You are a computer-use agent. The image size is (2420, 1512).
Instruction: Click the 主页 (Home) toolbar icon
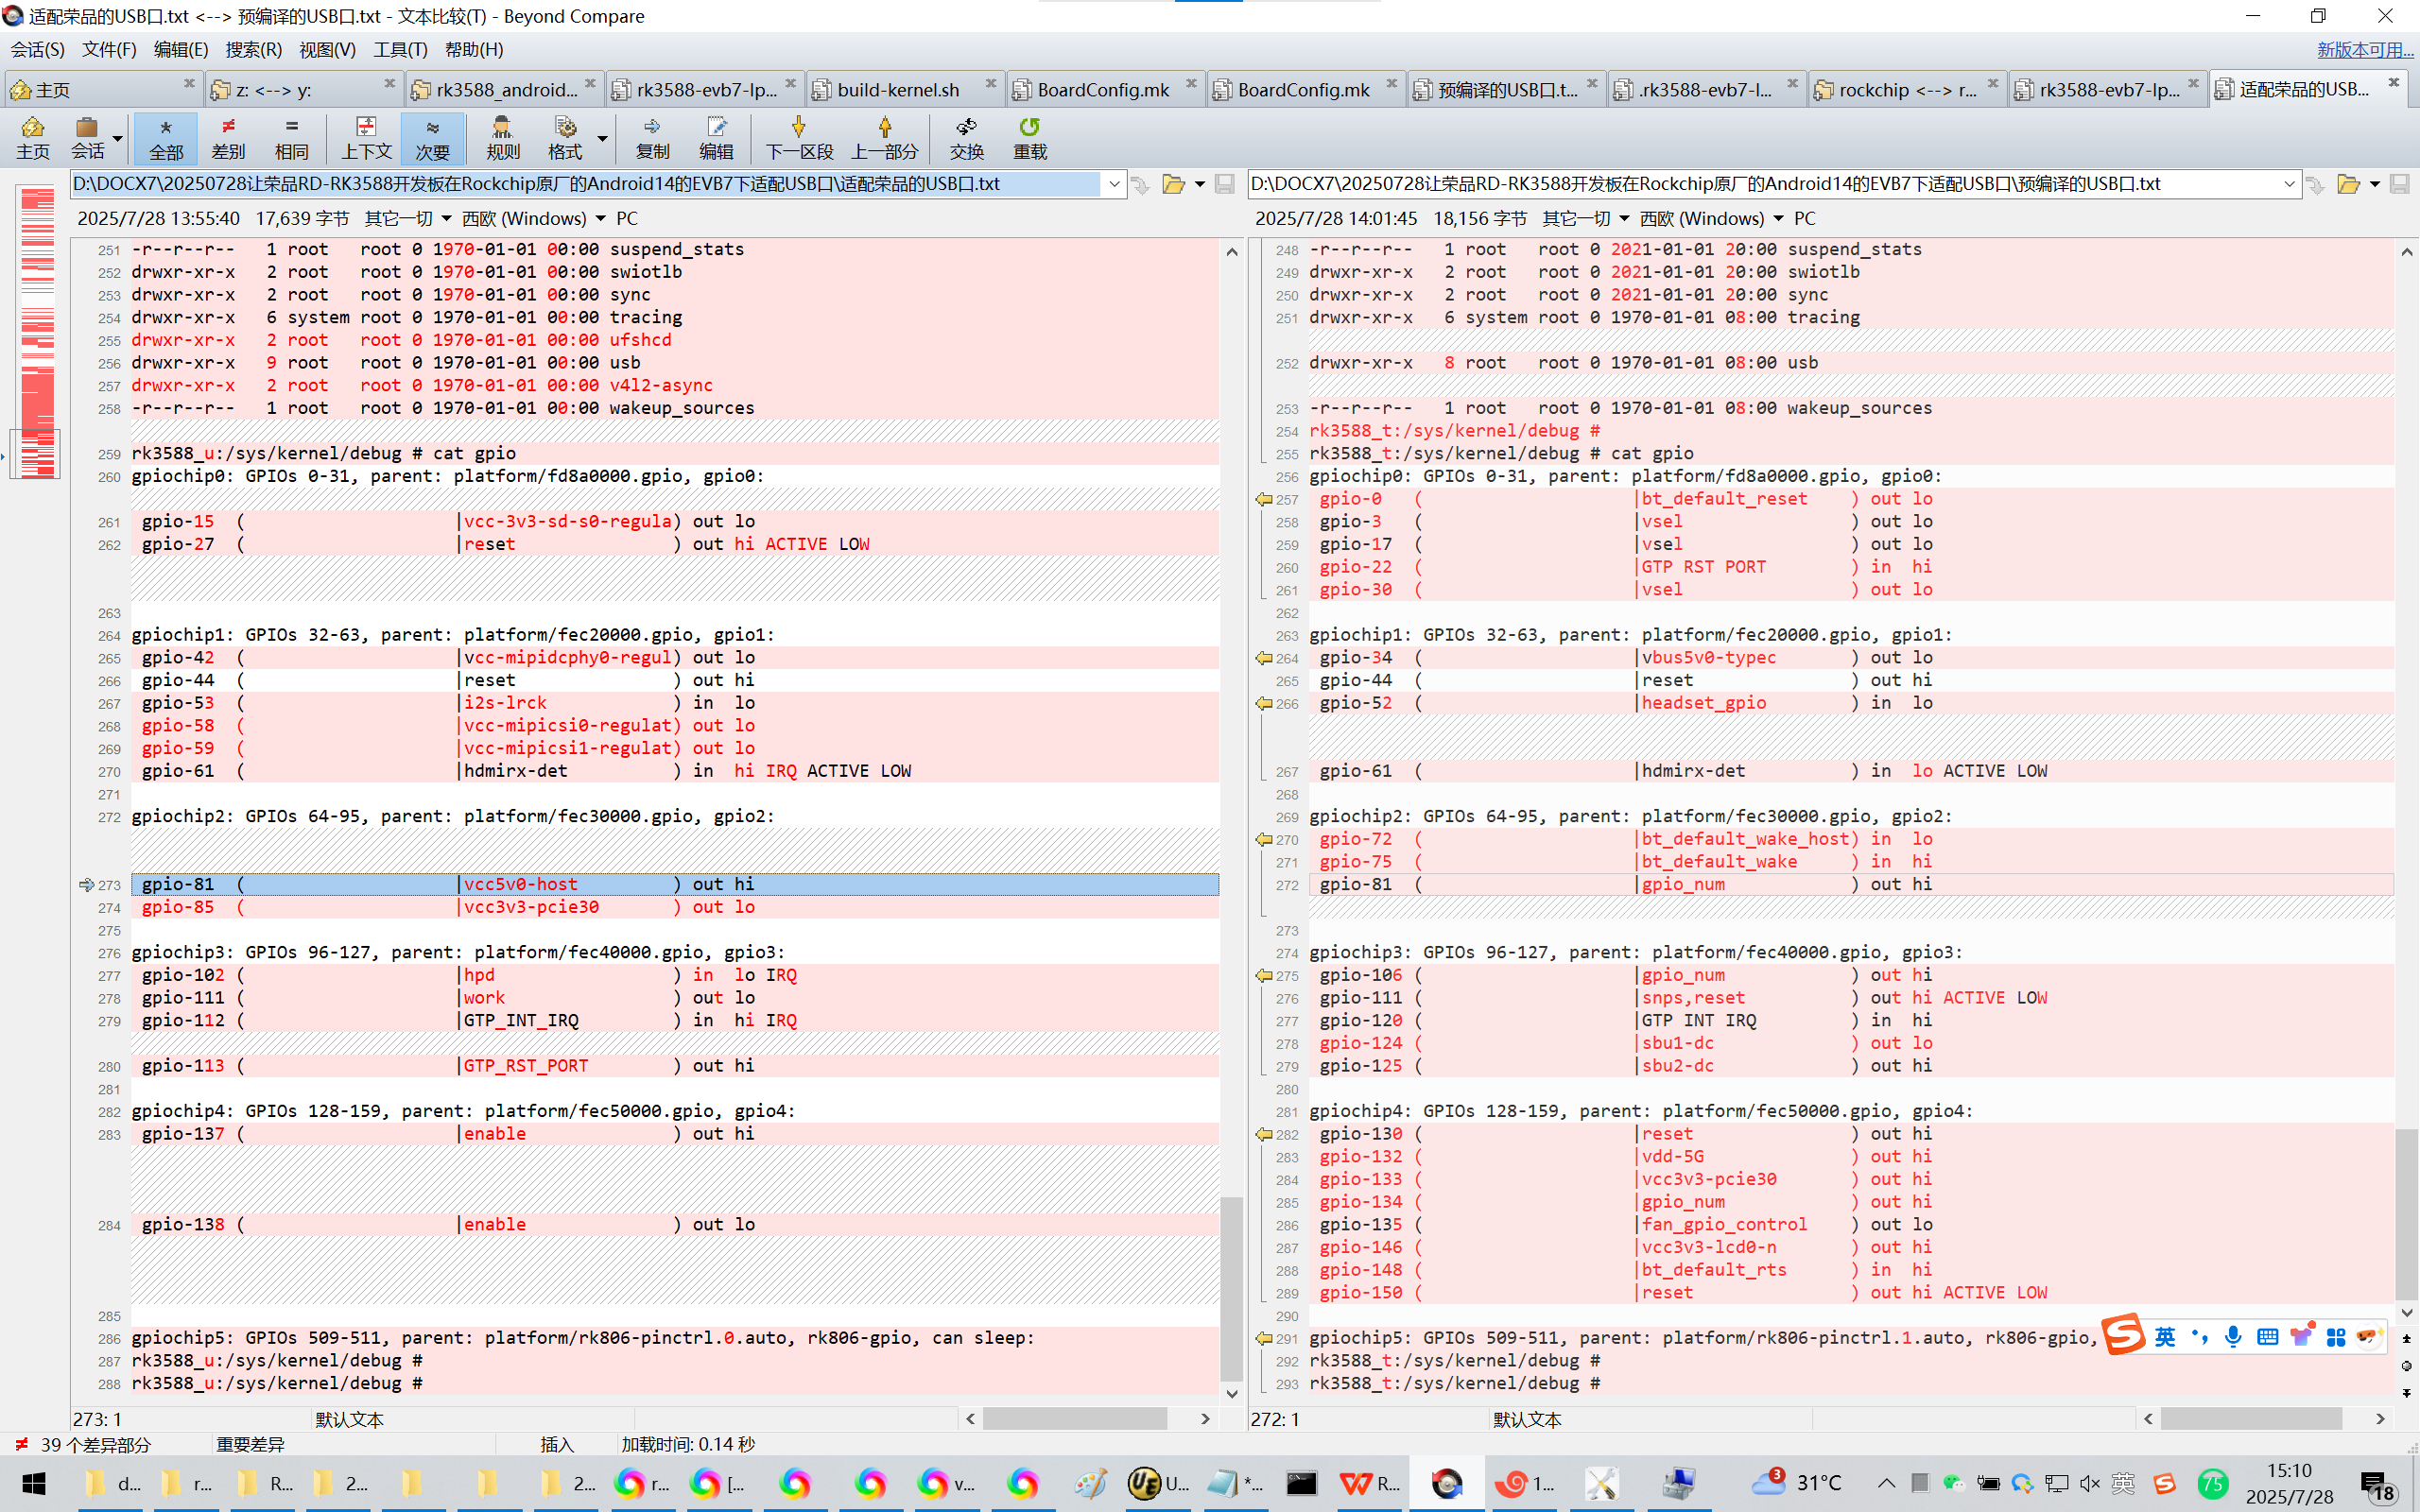[x=32, y=137]
